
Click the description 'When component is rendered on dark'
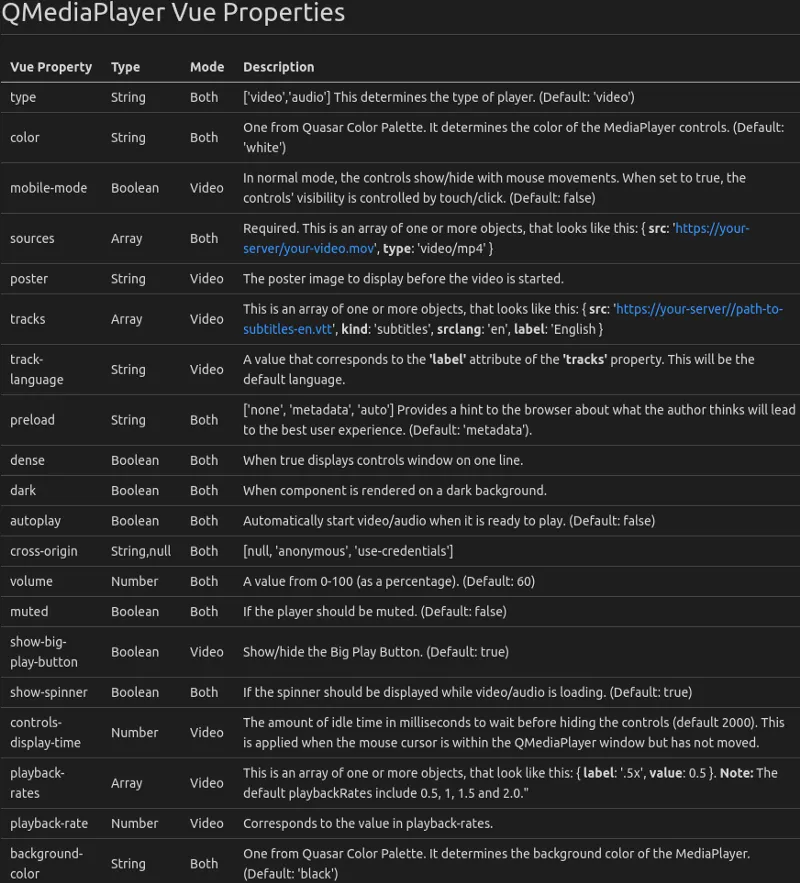tap(395, 490)
